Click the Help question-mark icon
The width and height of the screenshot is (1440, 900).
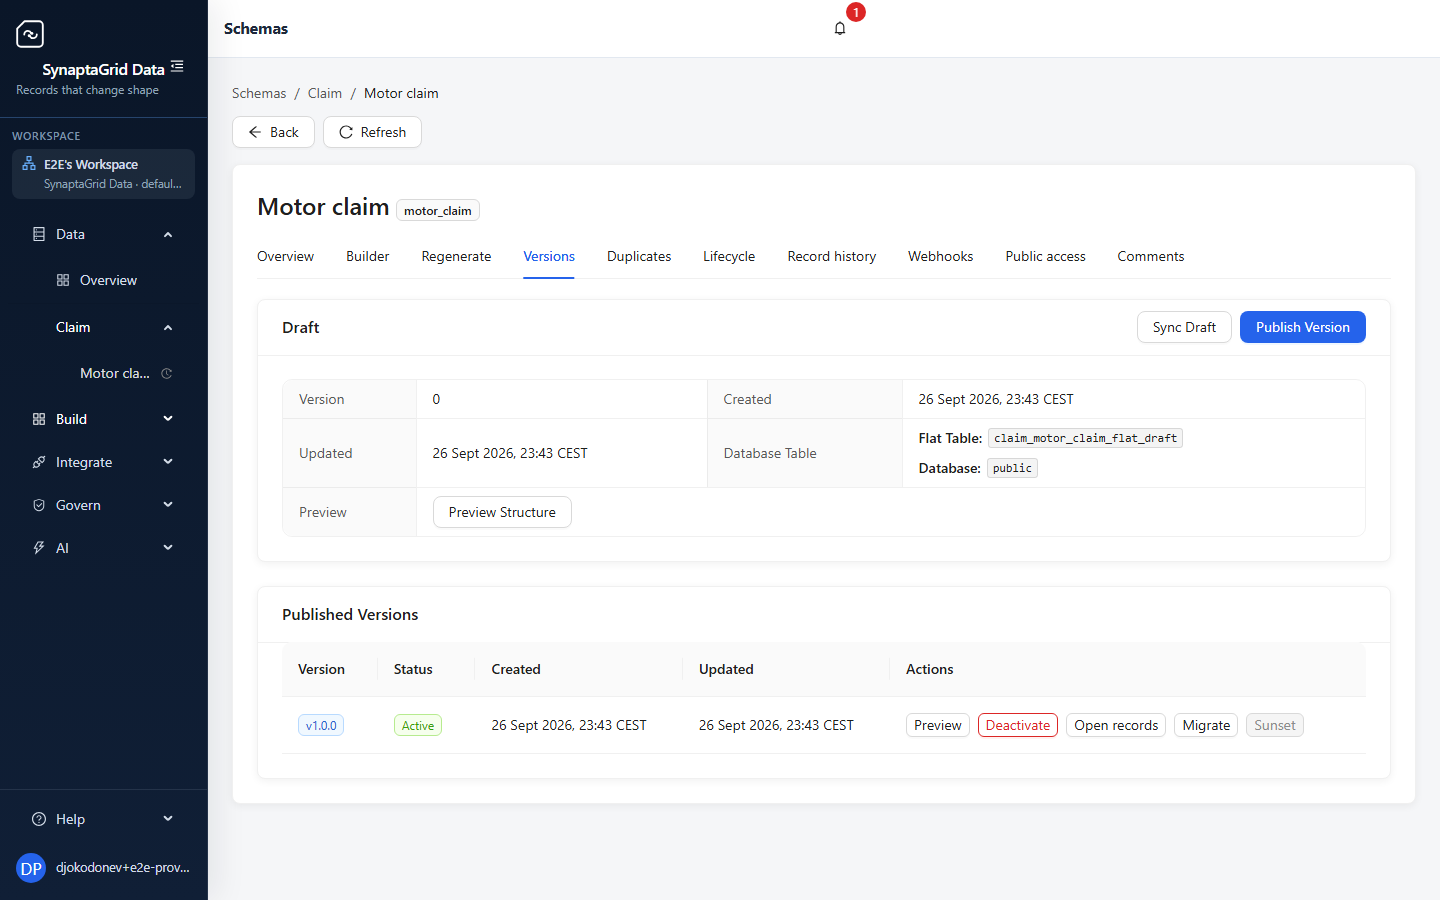pos(39,819)
